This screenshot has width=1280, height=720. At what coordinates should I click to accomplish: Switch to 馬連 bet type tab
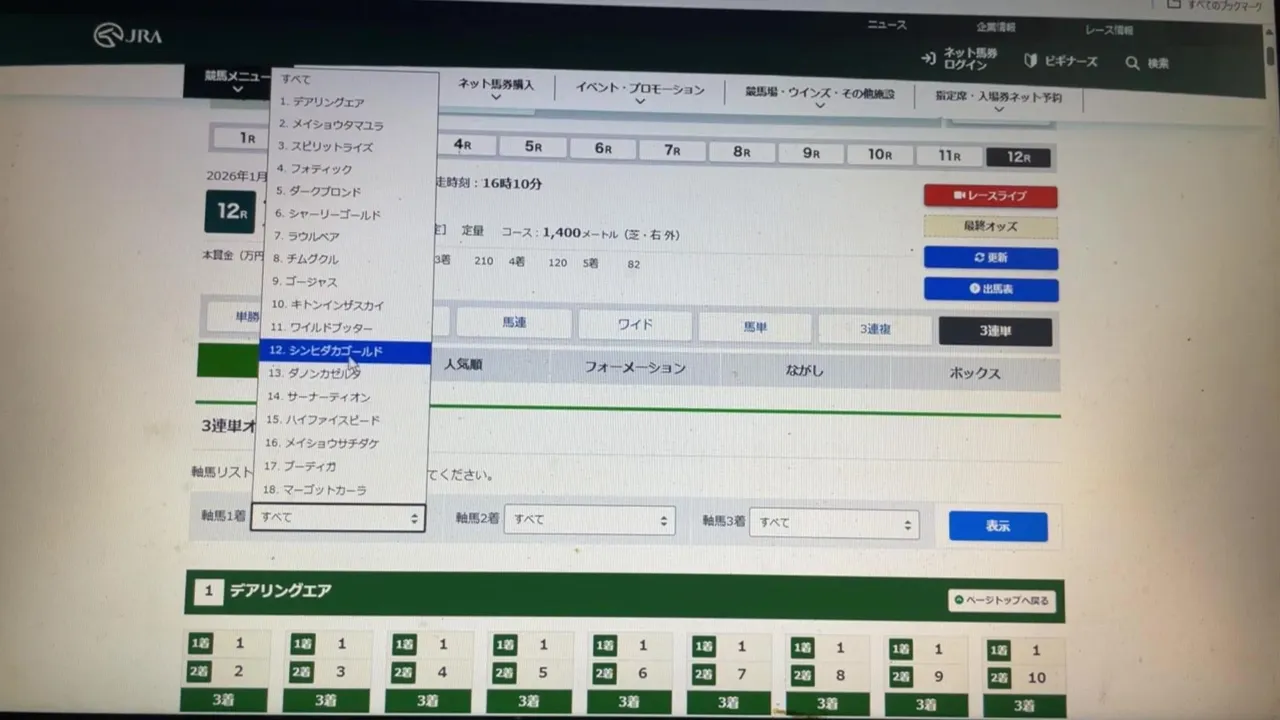[514, 323]
